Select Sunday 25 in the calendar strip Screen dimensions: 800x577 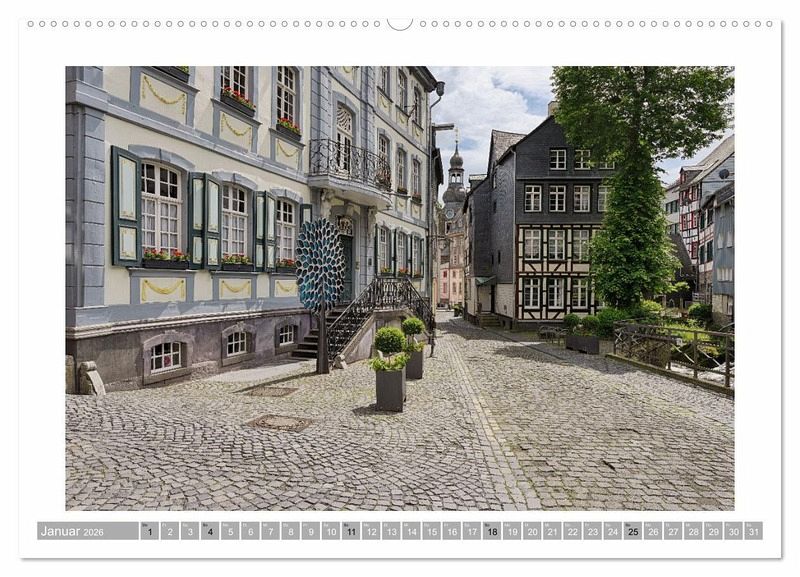pyautogui.click(x=633, y=531)
